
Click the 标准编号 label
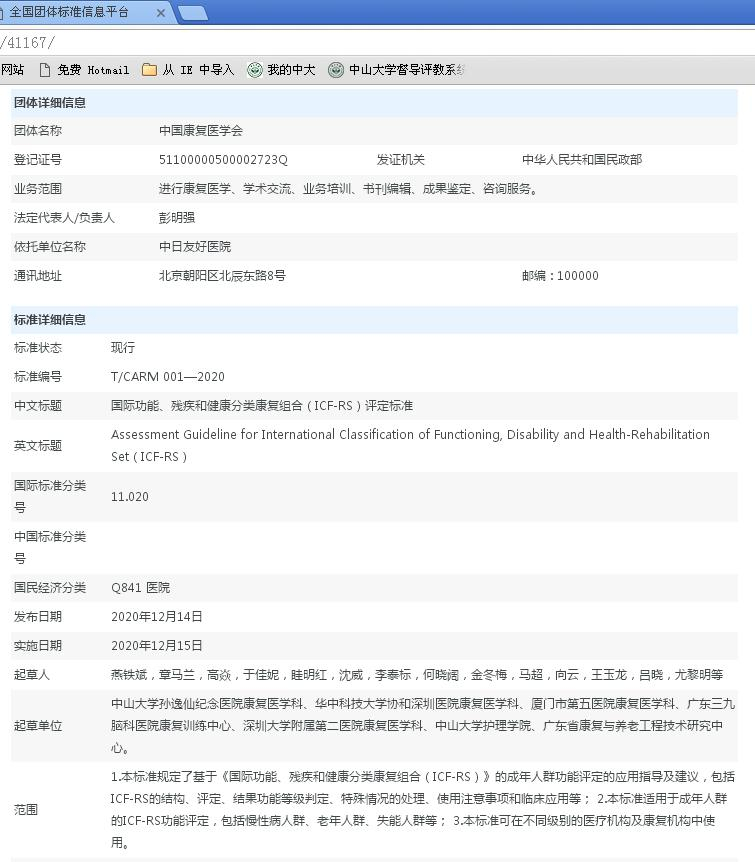click(x=37, y=377)
